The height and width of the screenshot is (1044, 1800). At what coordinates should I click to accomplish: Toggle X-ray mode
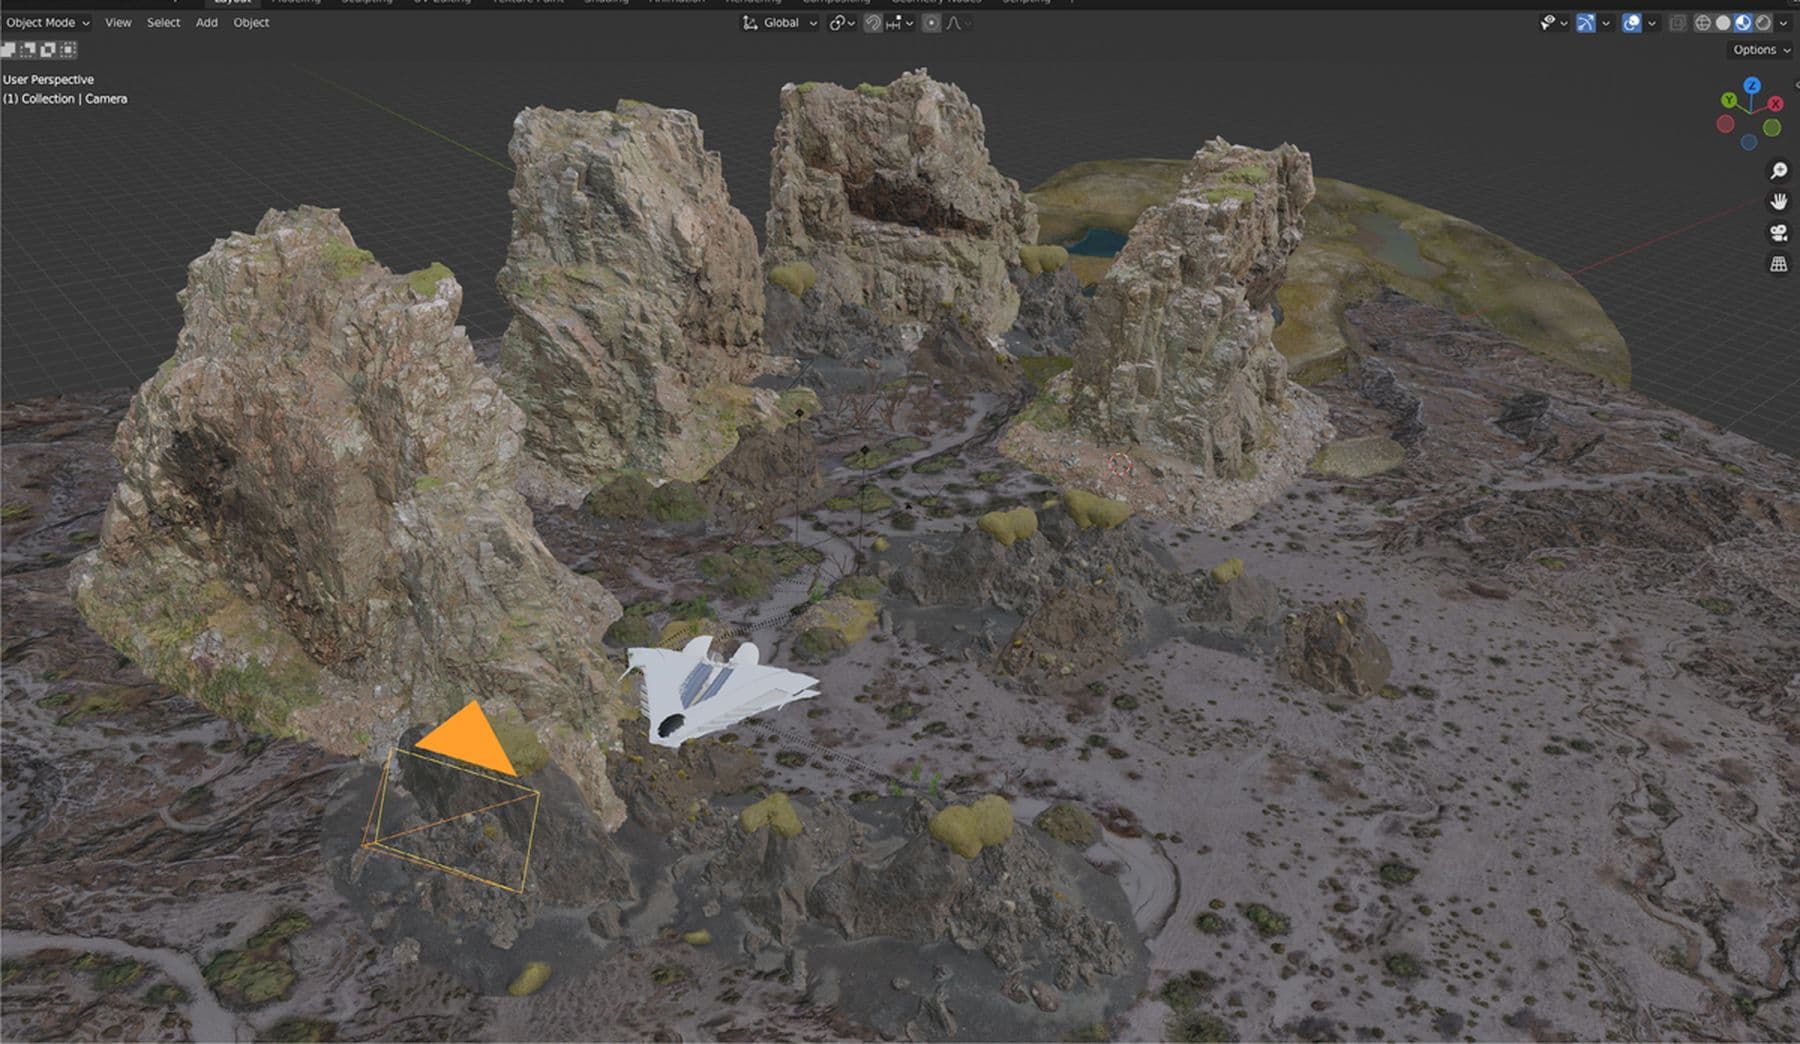pyautogui.click(x=1678, y=23)
